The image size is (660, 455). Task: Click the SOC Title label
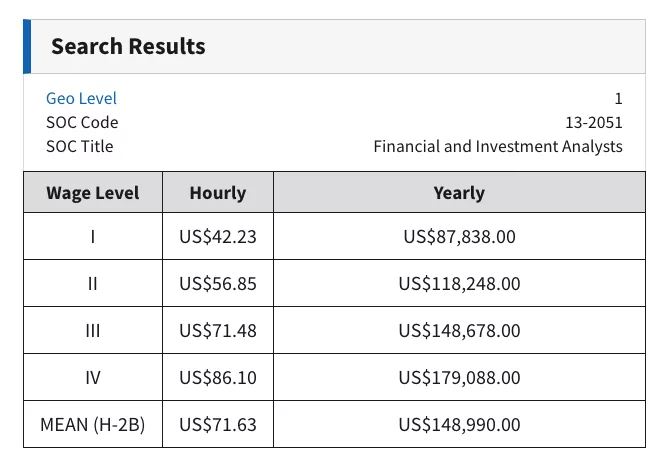coord(80,146)
